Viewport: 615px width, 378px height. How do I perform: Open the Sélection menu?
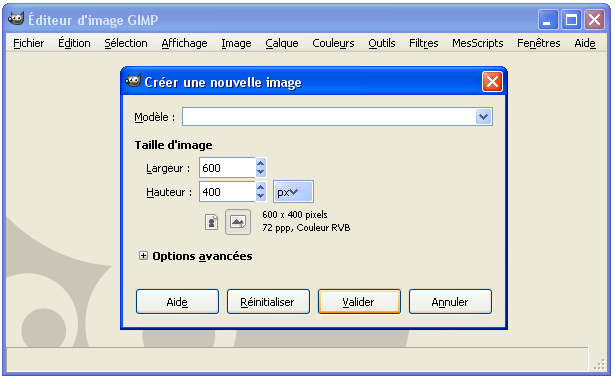126,43
